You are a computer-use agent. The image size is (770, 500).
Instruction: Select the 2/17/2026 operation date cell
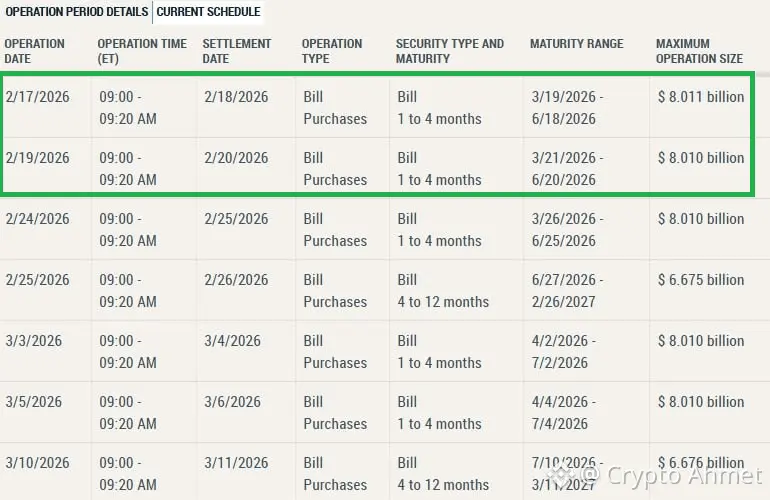tap(38, 97)
